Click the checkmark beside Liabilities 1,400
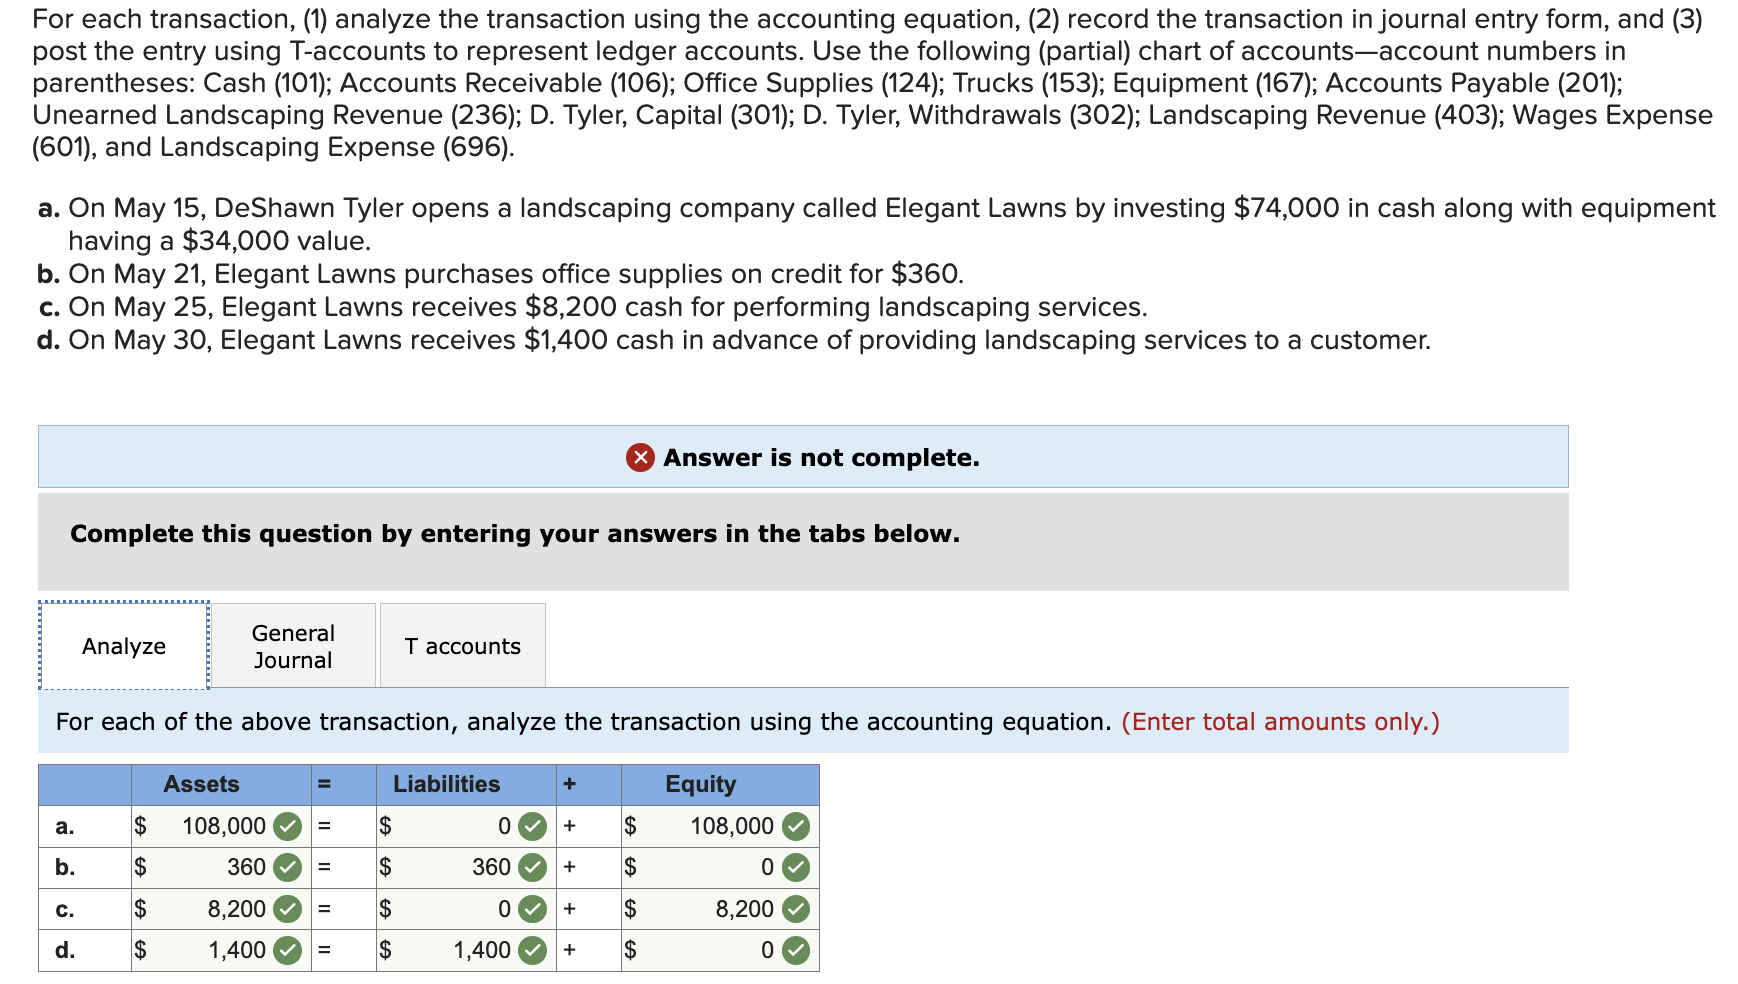1738x984 pixels. point(533,949)
